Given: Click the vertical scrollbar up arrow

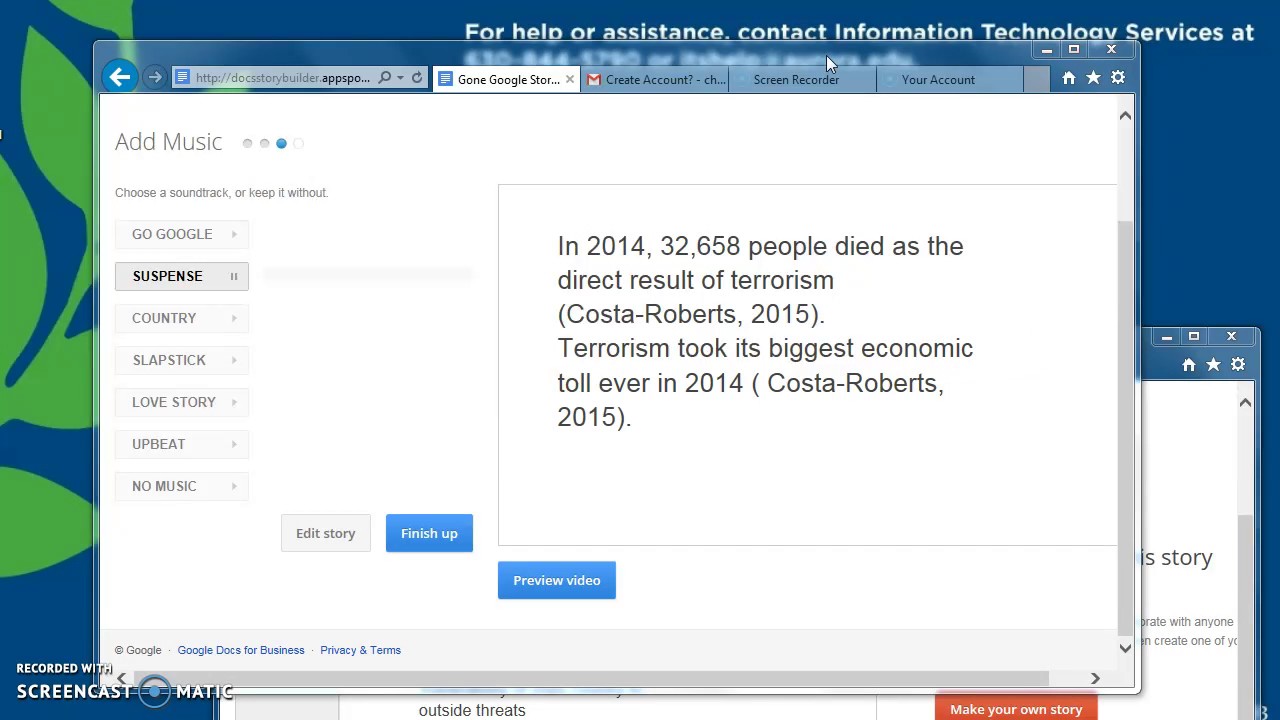Looking at the screenshot, I should tap(1125, 116).
